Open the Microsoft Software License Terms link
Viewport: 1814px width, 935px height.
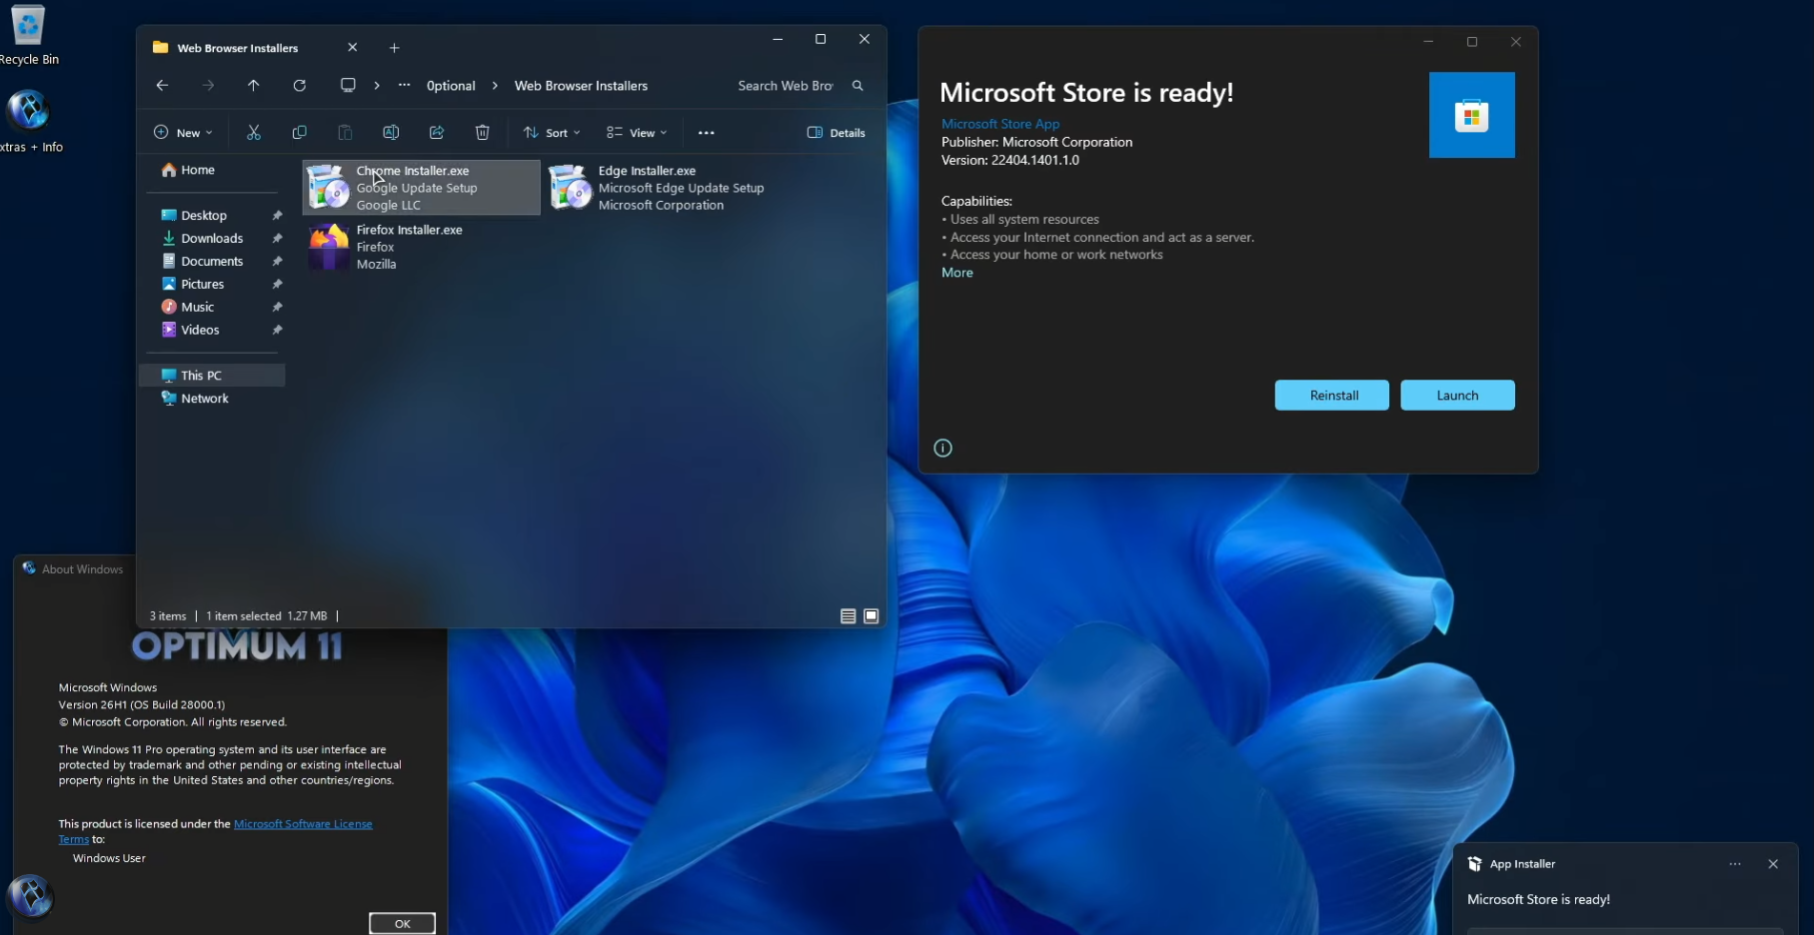click(303, 824)
